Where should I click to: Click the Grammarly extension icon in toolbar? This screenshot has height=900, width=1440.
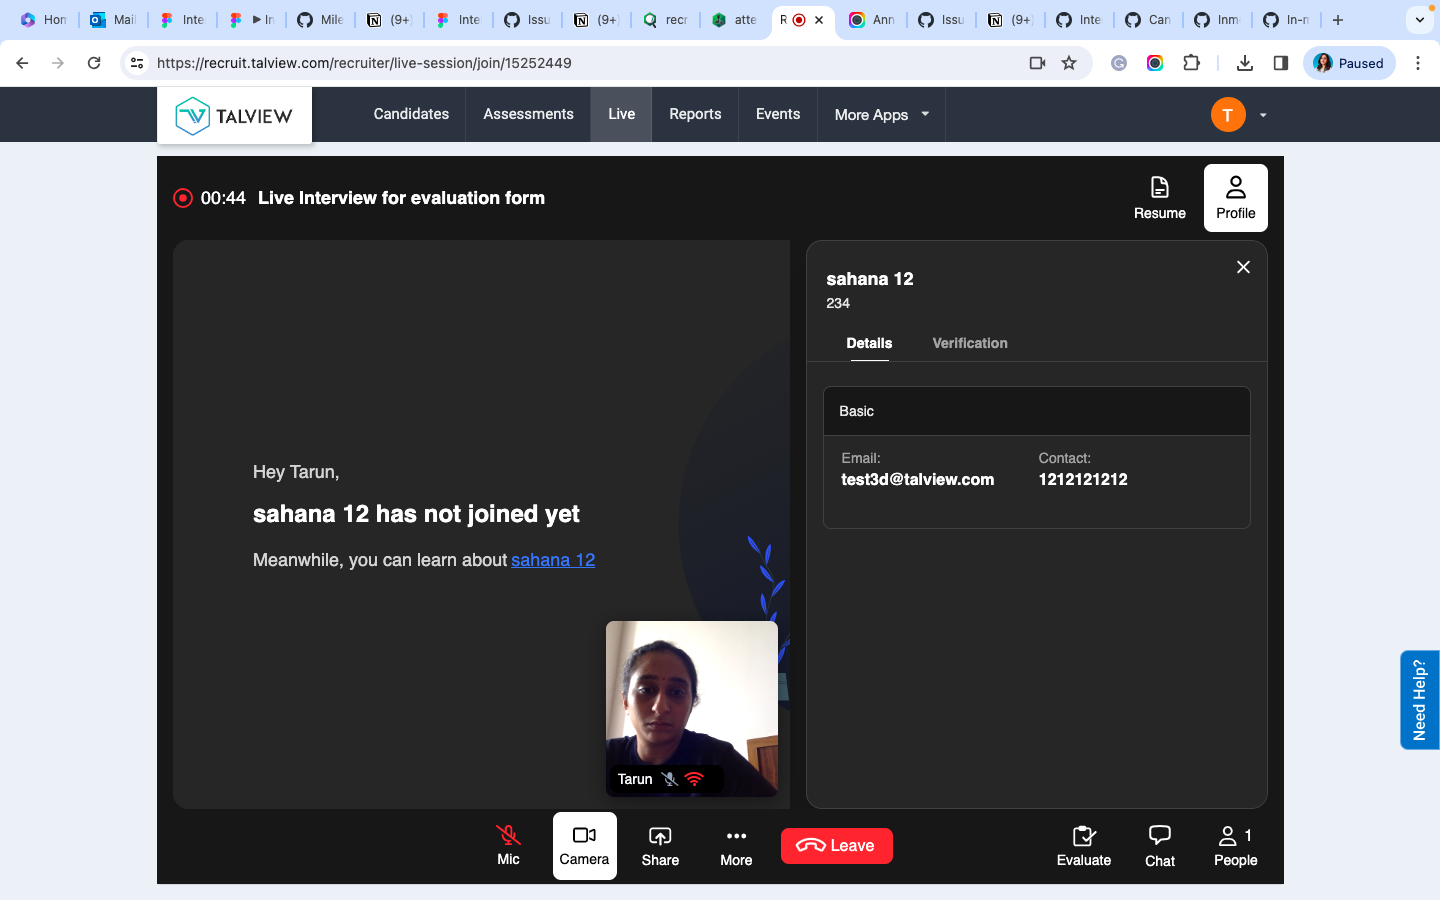coord(1119,63)
